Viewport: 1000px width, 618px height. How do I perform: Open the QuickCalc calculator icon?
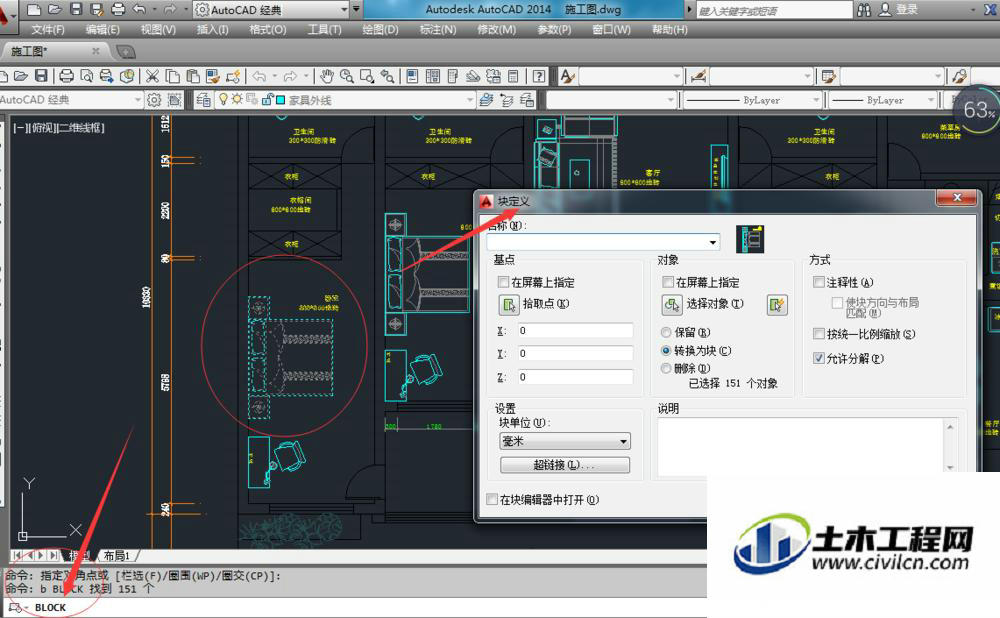click(x=513, y=77)
